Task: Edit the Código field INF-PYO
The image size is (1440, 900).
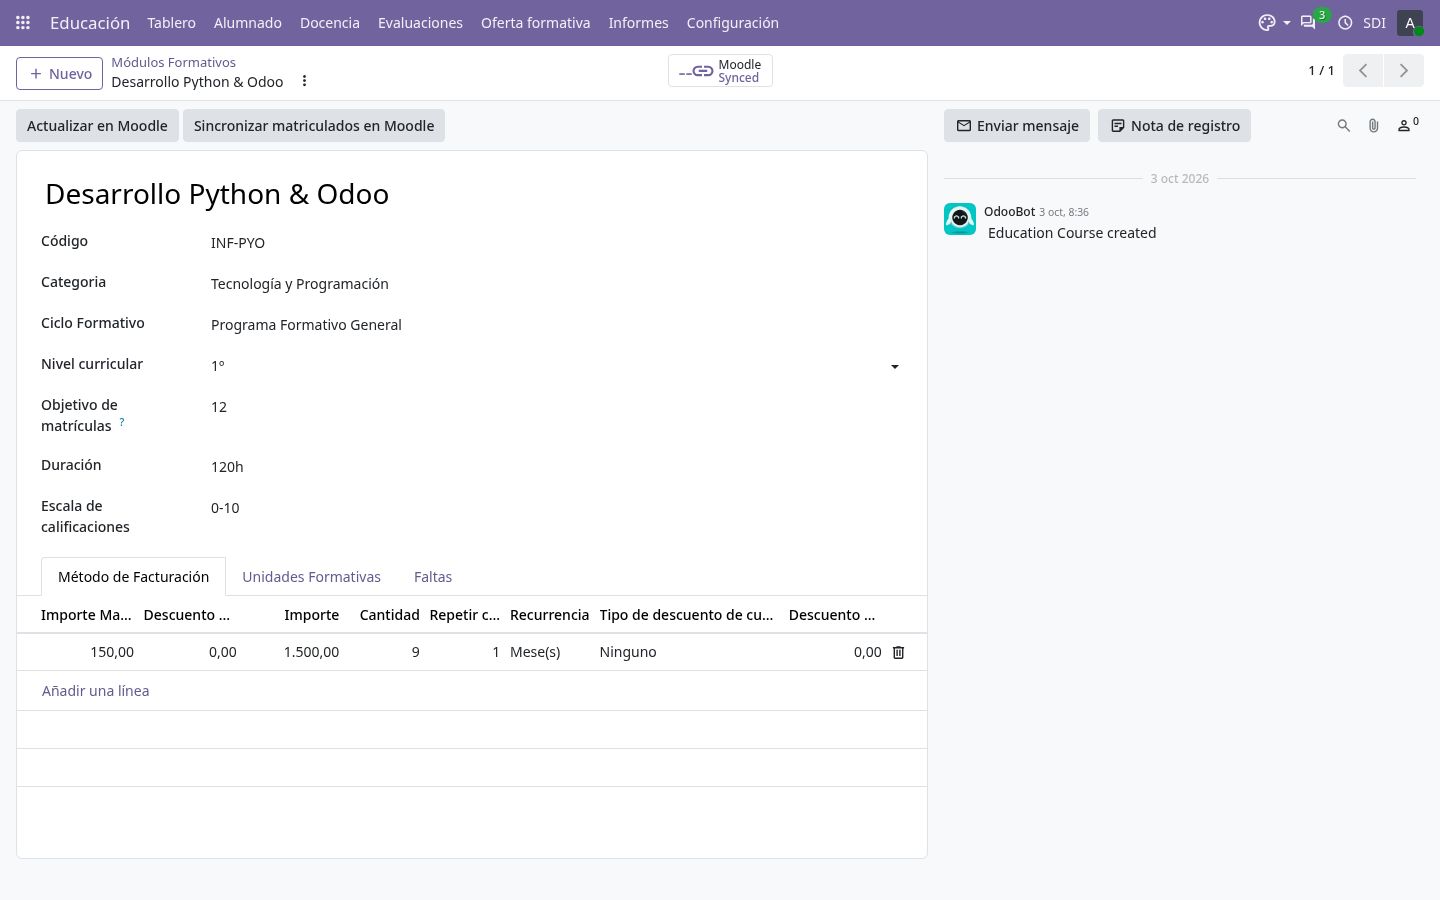Action: click(555, 243)
